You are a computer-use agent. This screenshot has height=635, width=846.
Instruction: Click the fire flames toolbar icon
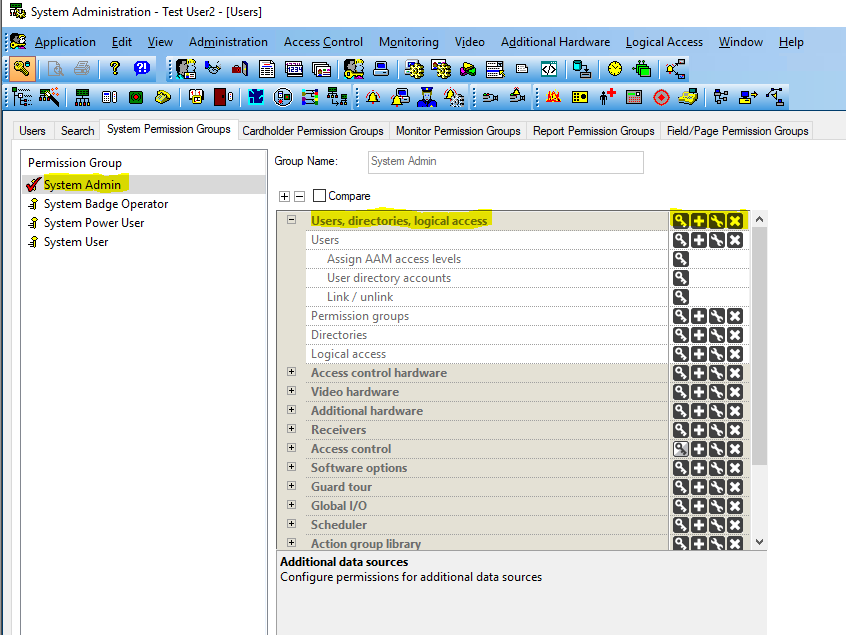[x=553, y=97]
